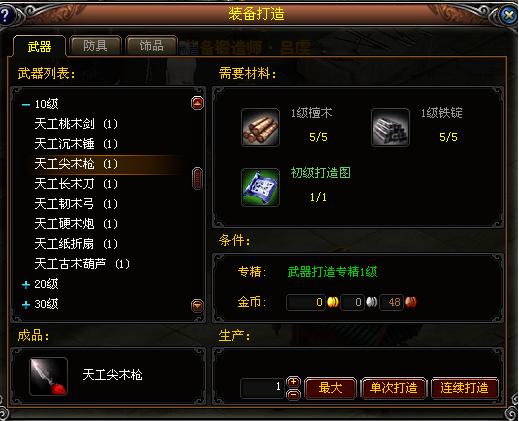The width and height of the screenshot is (519, 421).
Task: Decrease quantity with the minus stepper
Action: click(x=293, y=394)
